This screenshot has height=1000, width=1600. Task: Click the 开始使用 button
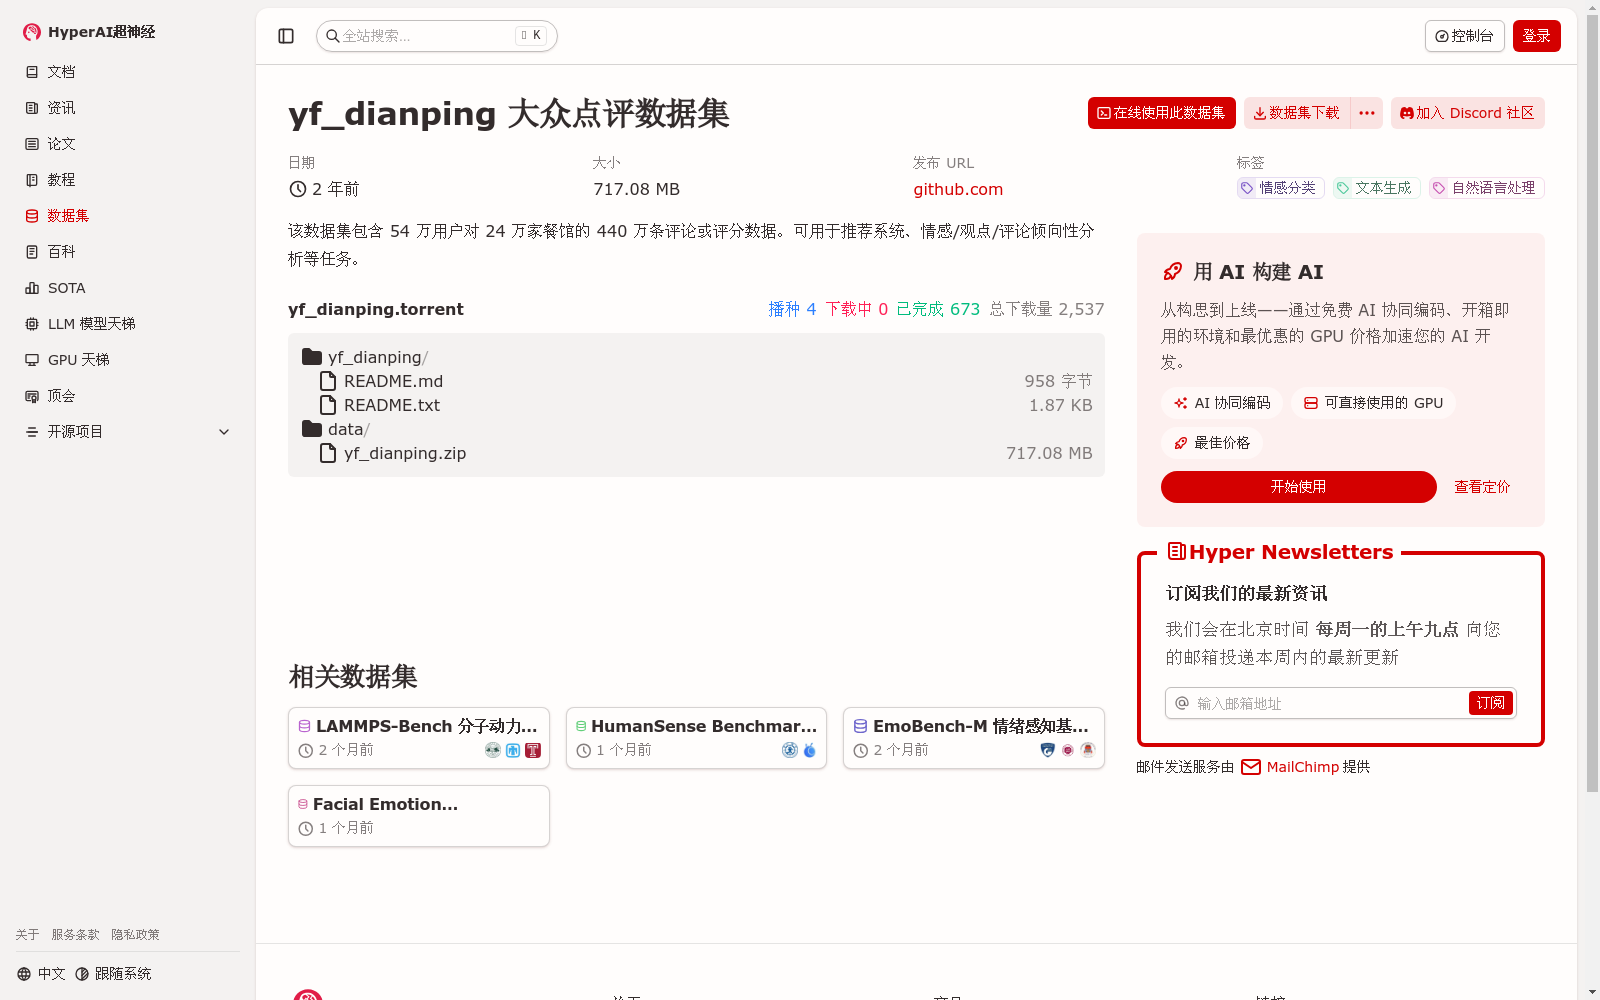click(x=1298, y=487)
